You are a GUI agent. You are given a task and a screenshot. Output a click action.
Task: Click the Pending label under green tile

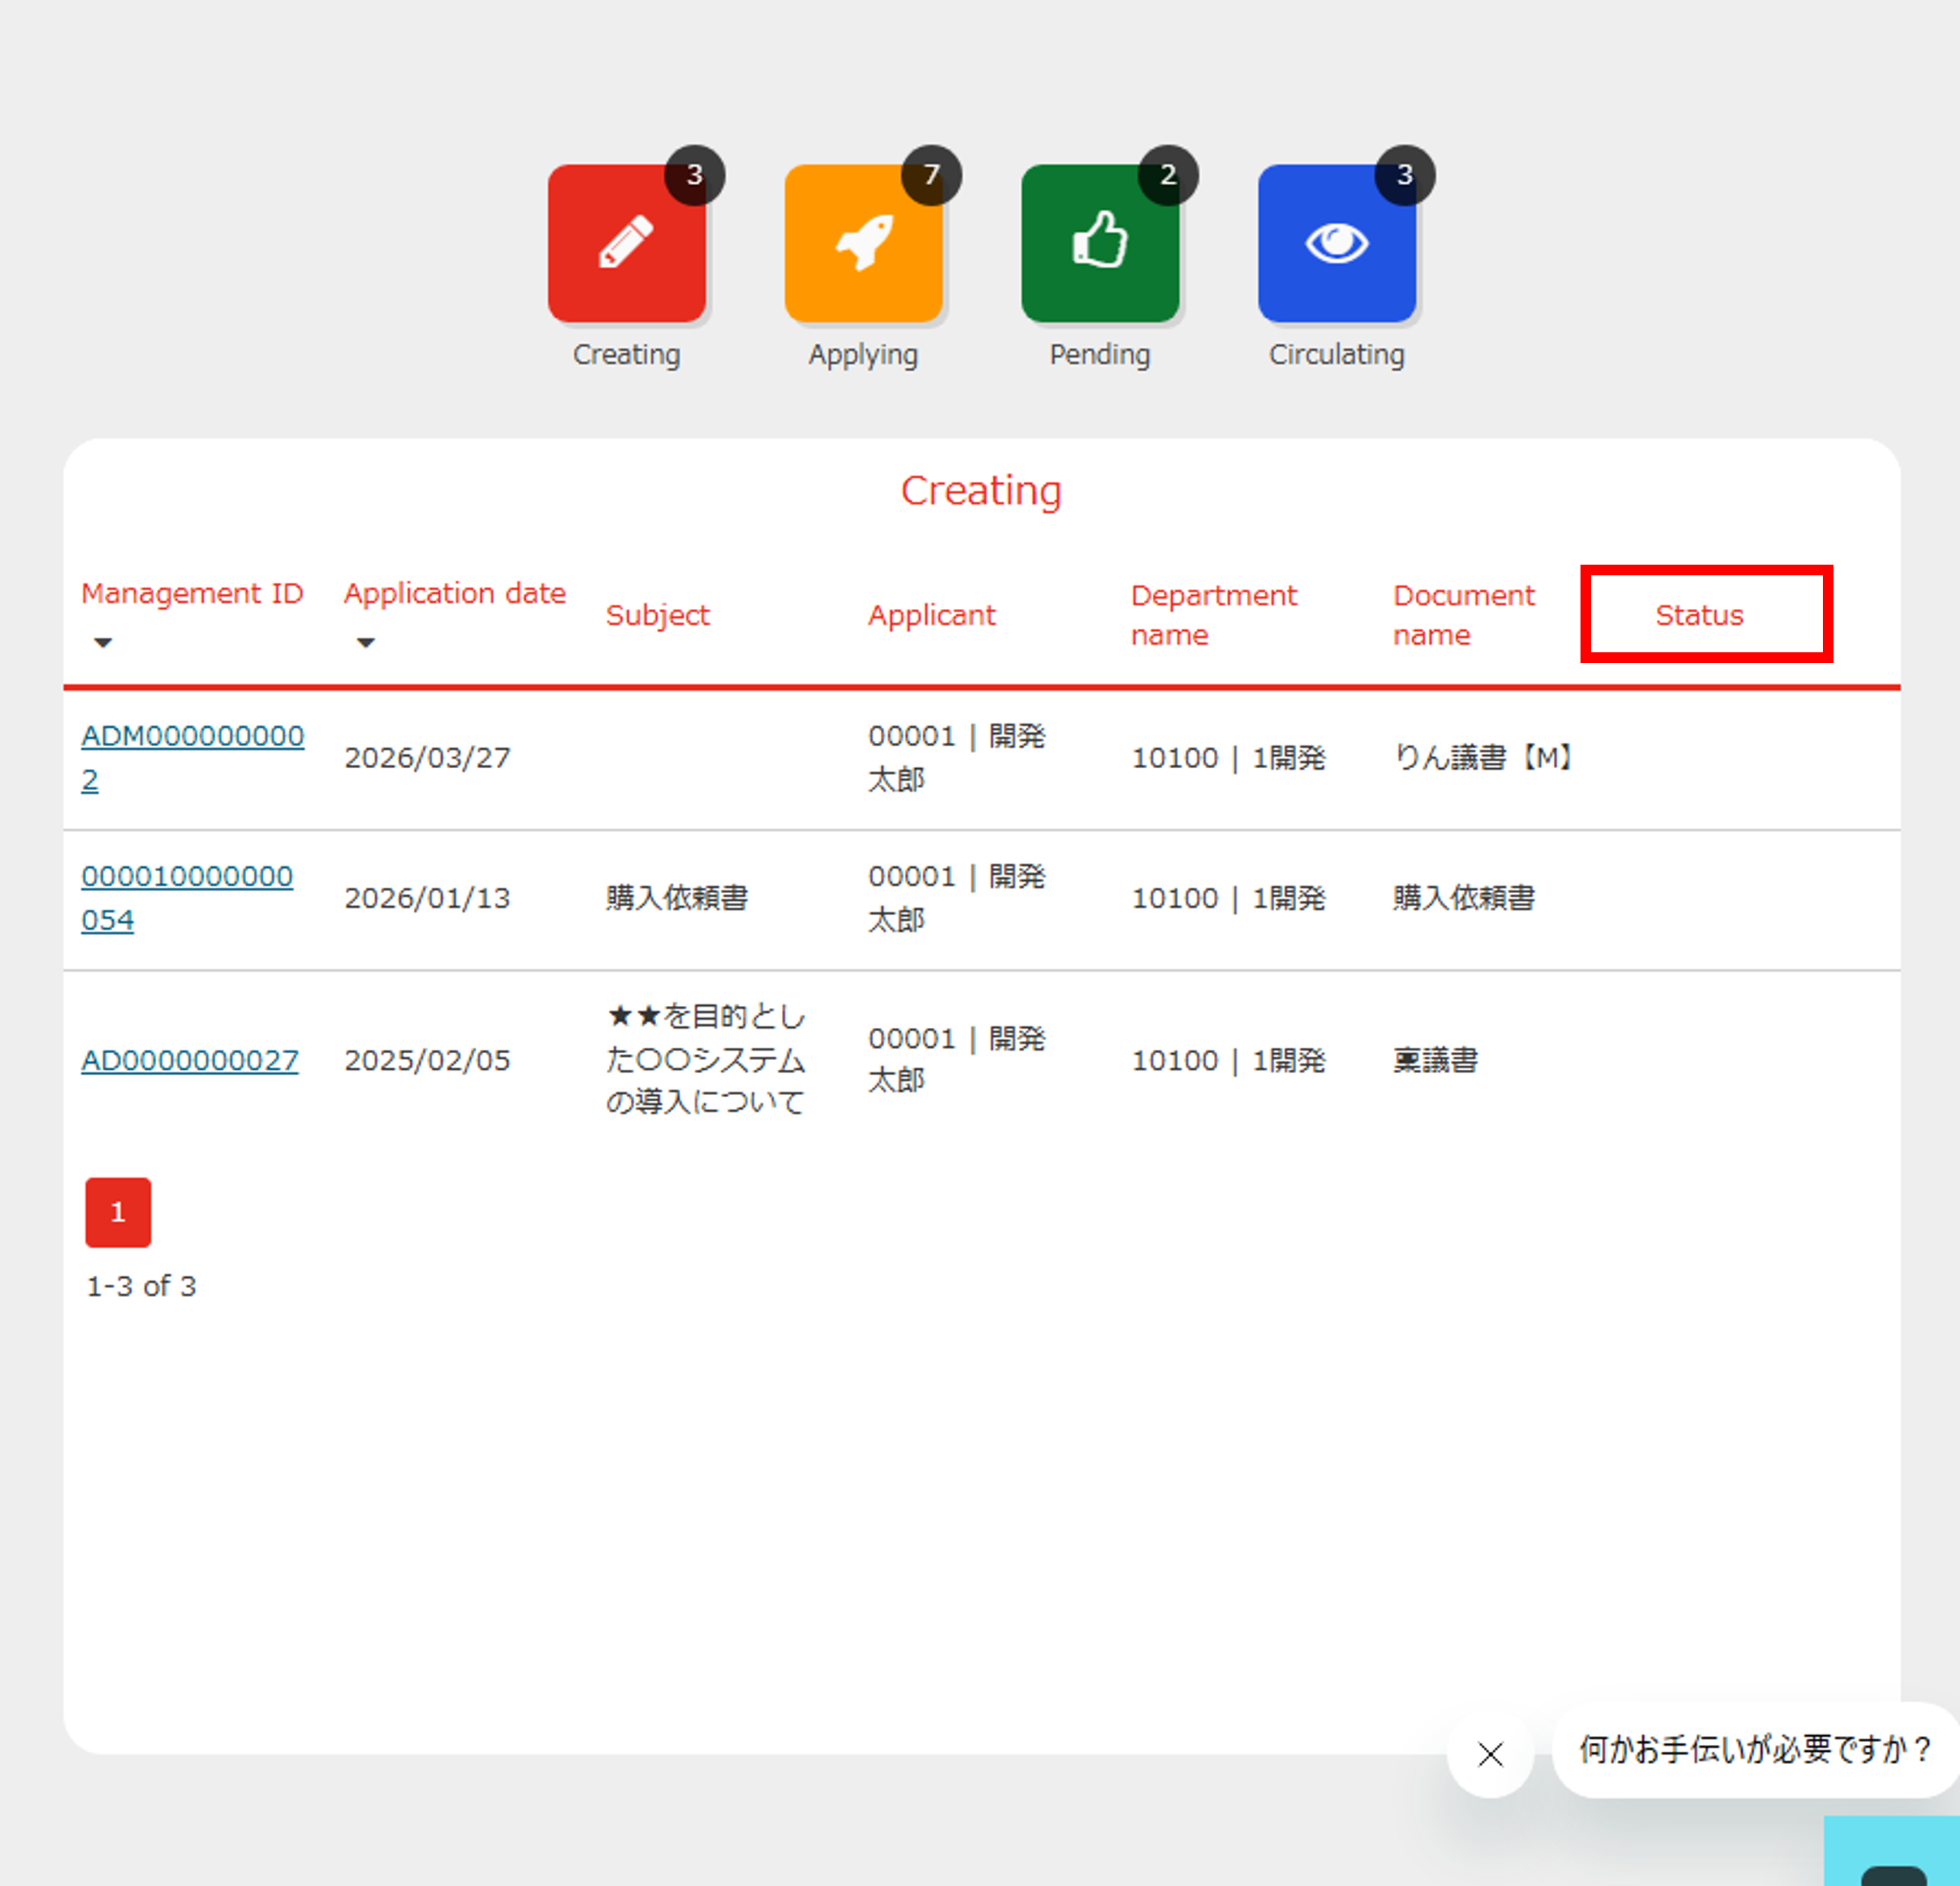(x=1100, y=355)
